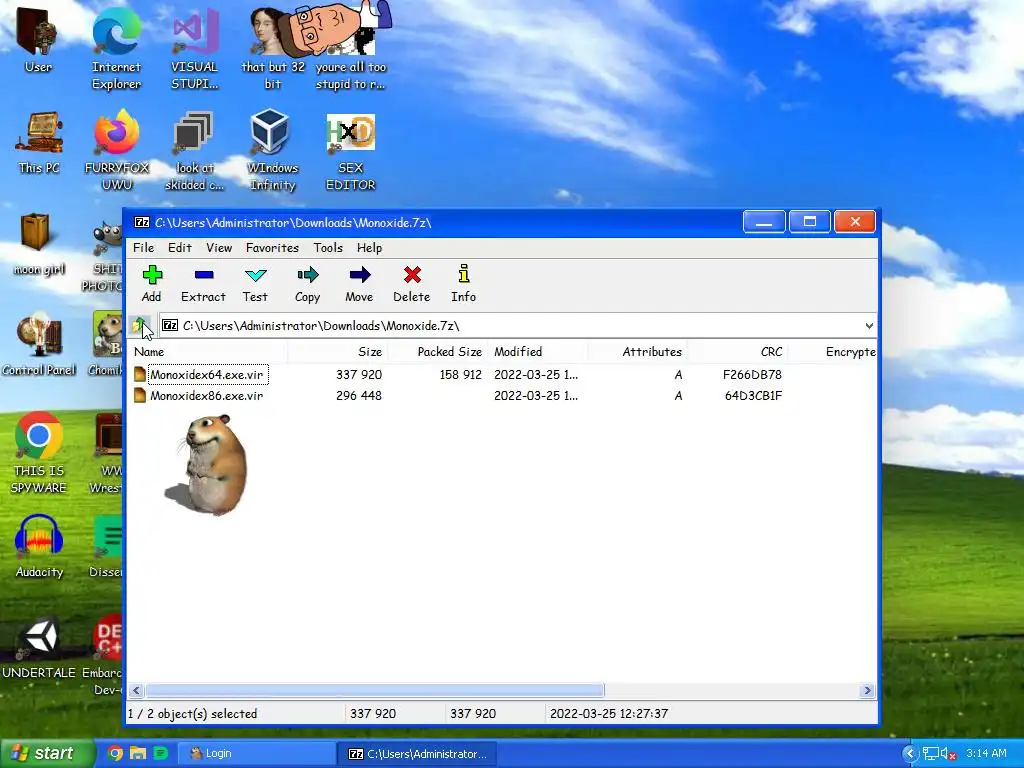Screen dimensions: 1024x768
Task: Sort by Packed Size column header
Action: pos(438,351)
